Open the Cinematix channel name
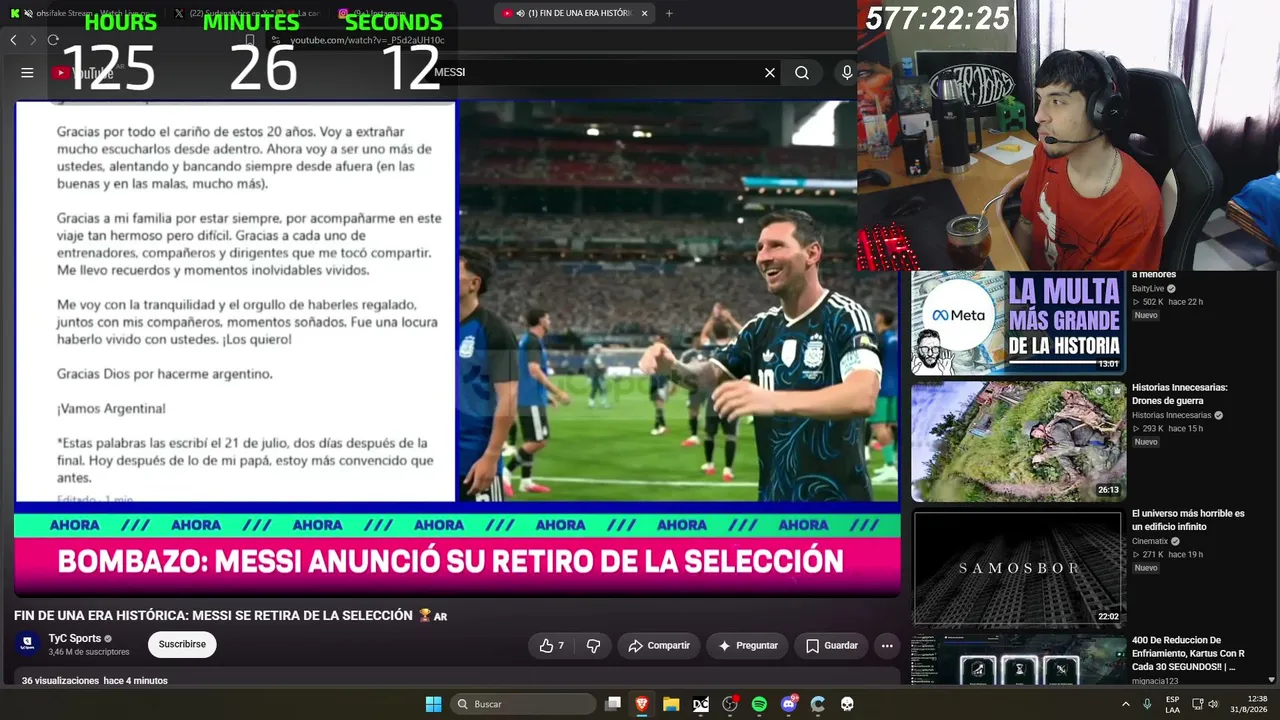The width and height of the screenshot is (1280, 720). pyautogui.click(x=1150, y=542)
